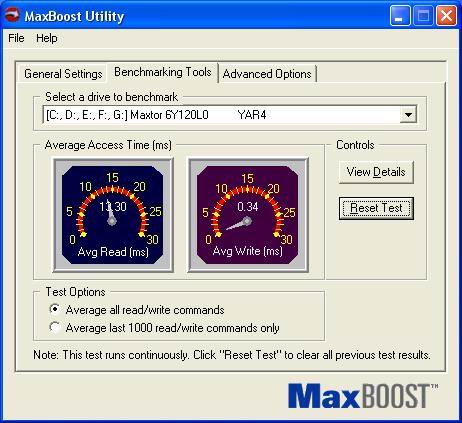The image size is (462, 423).
Task: Click the 13.30 read time needle readout
Action: [113, 207]
